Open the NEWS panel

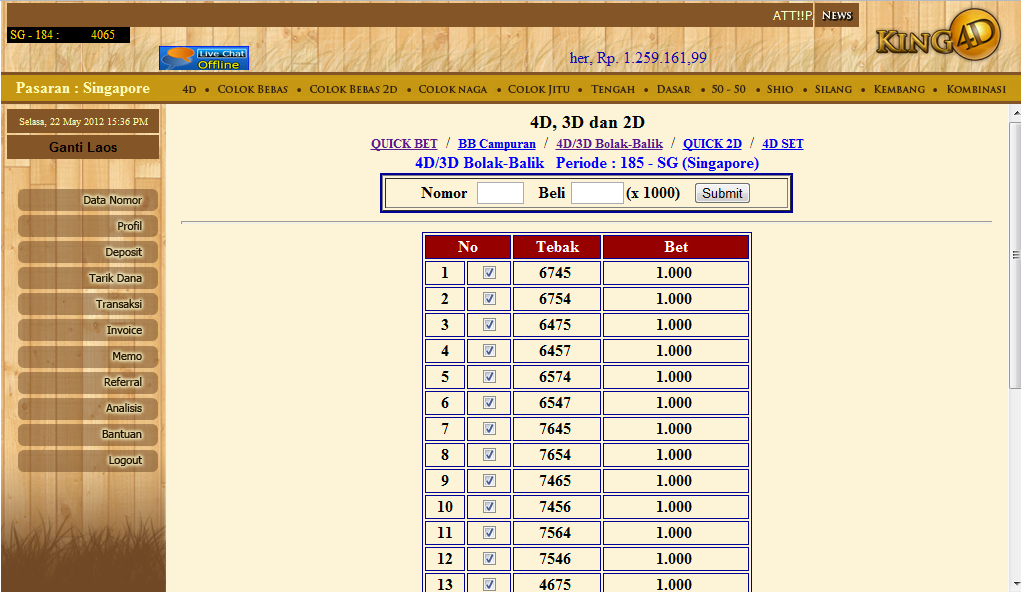[837, 14]
